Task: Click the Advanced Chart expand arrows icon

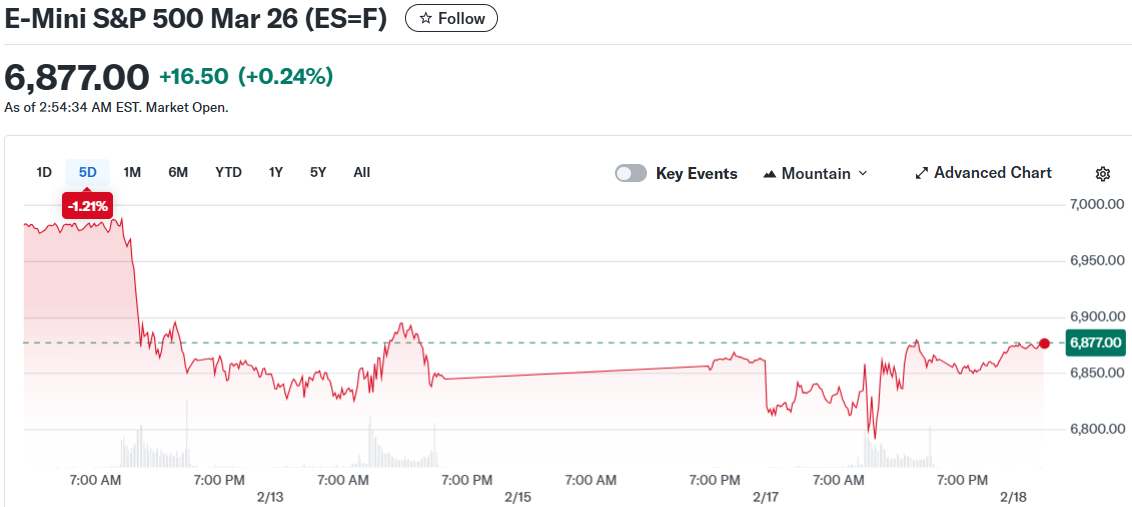Action: click(922, 174)
